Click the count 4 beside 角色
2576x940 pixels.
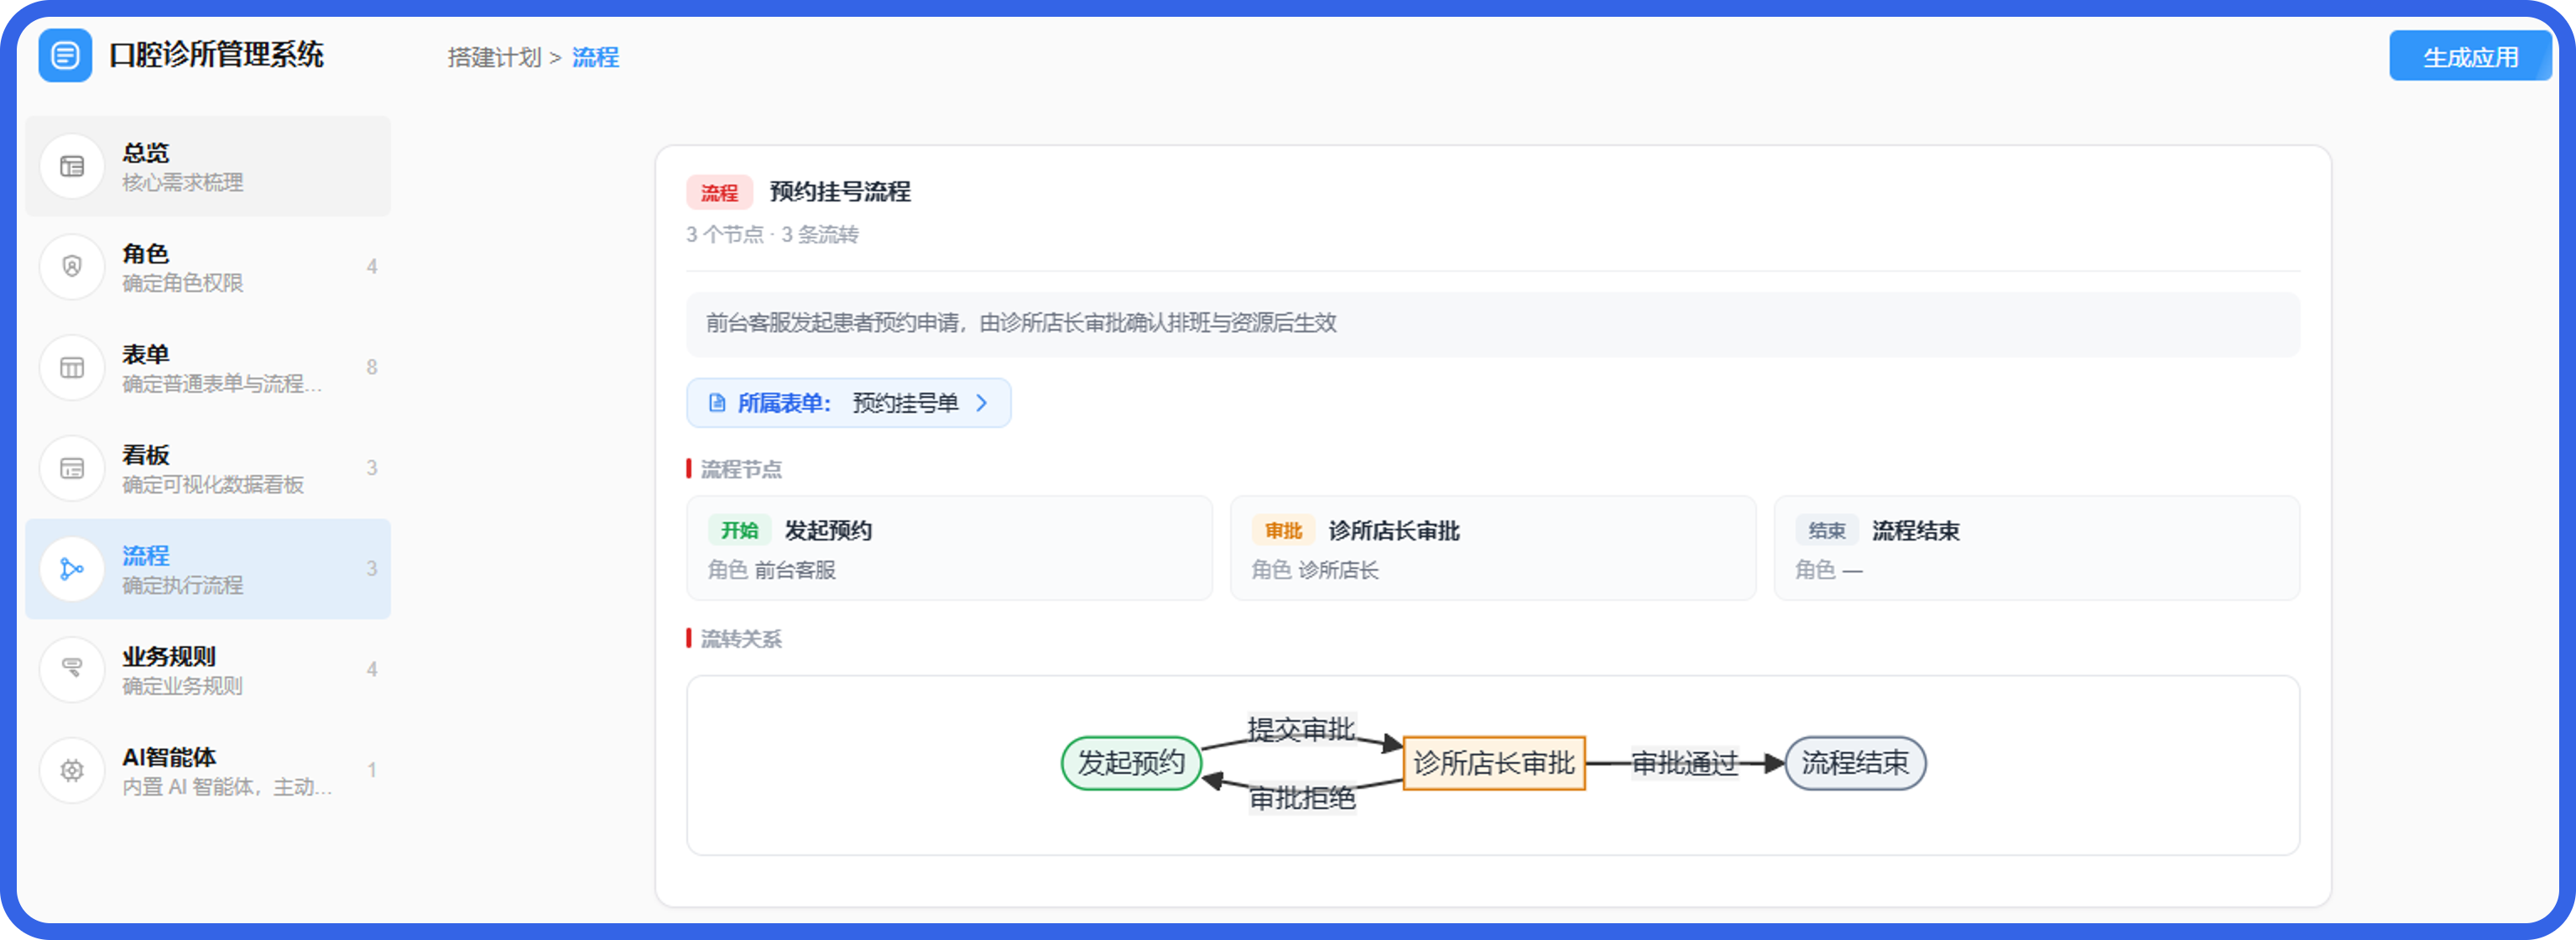pyautogui.click(x=372, y=266)
